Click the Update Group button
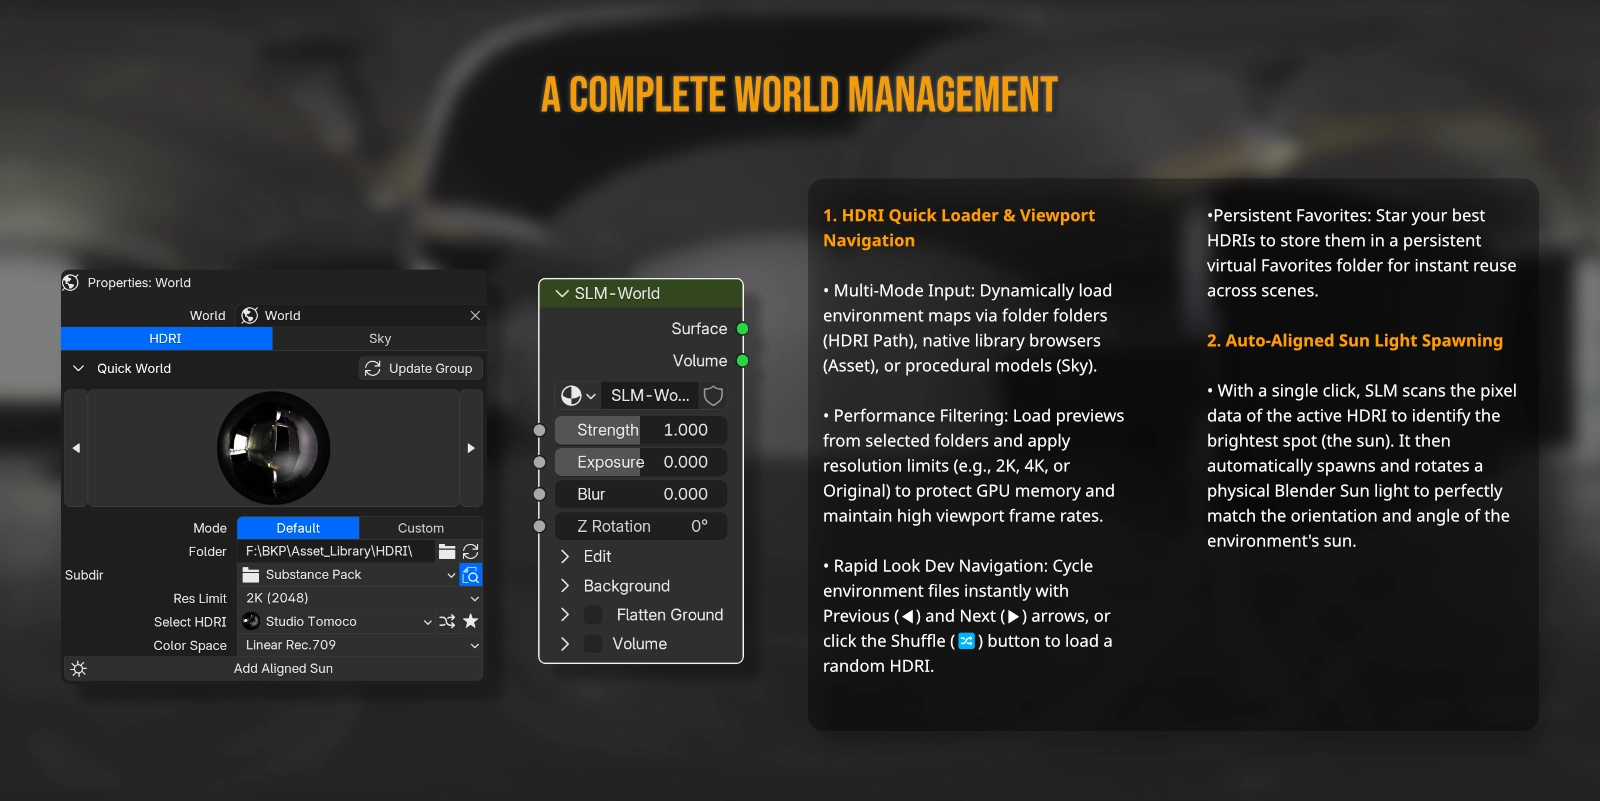 tap(420, 368)
